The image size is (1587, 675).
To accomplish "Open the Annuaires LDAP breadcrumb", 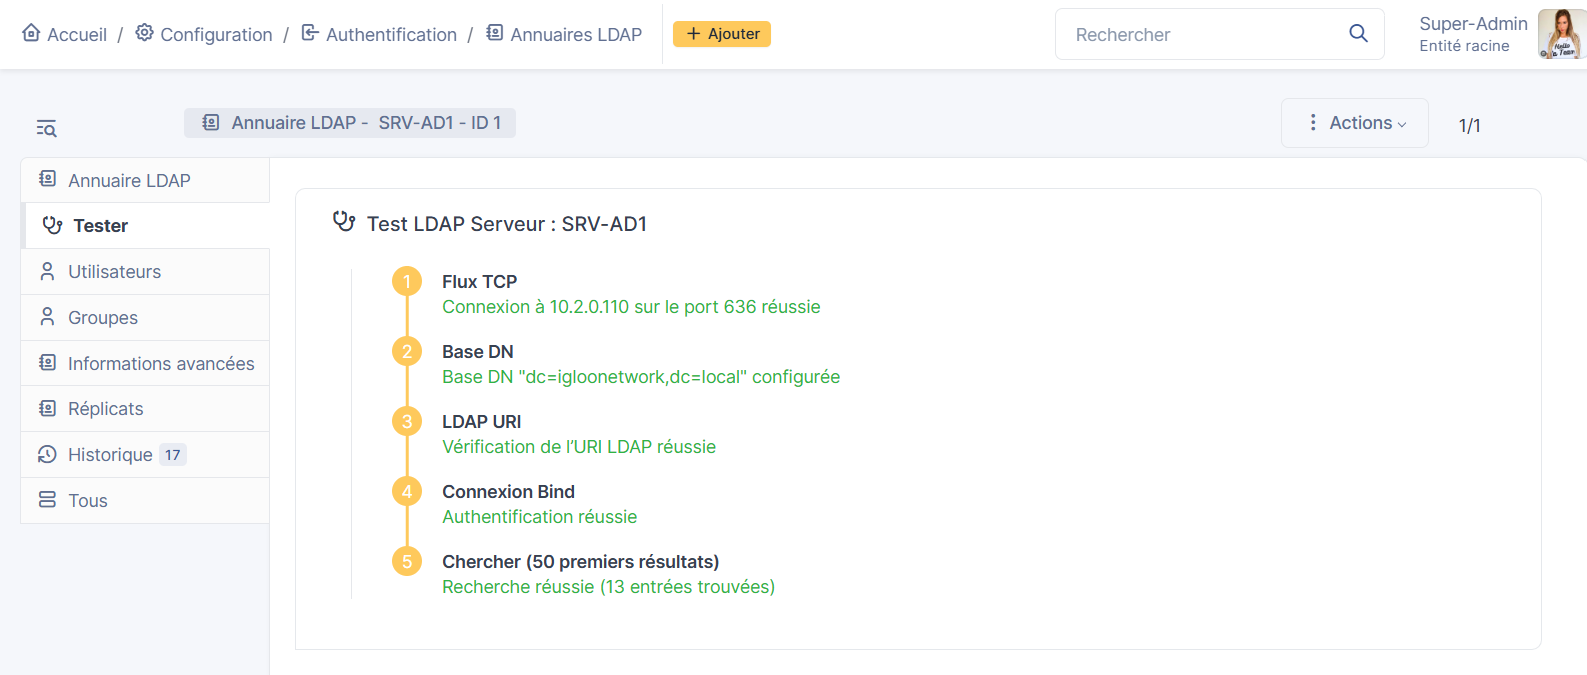I will (564, 34).
